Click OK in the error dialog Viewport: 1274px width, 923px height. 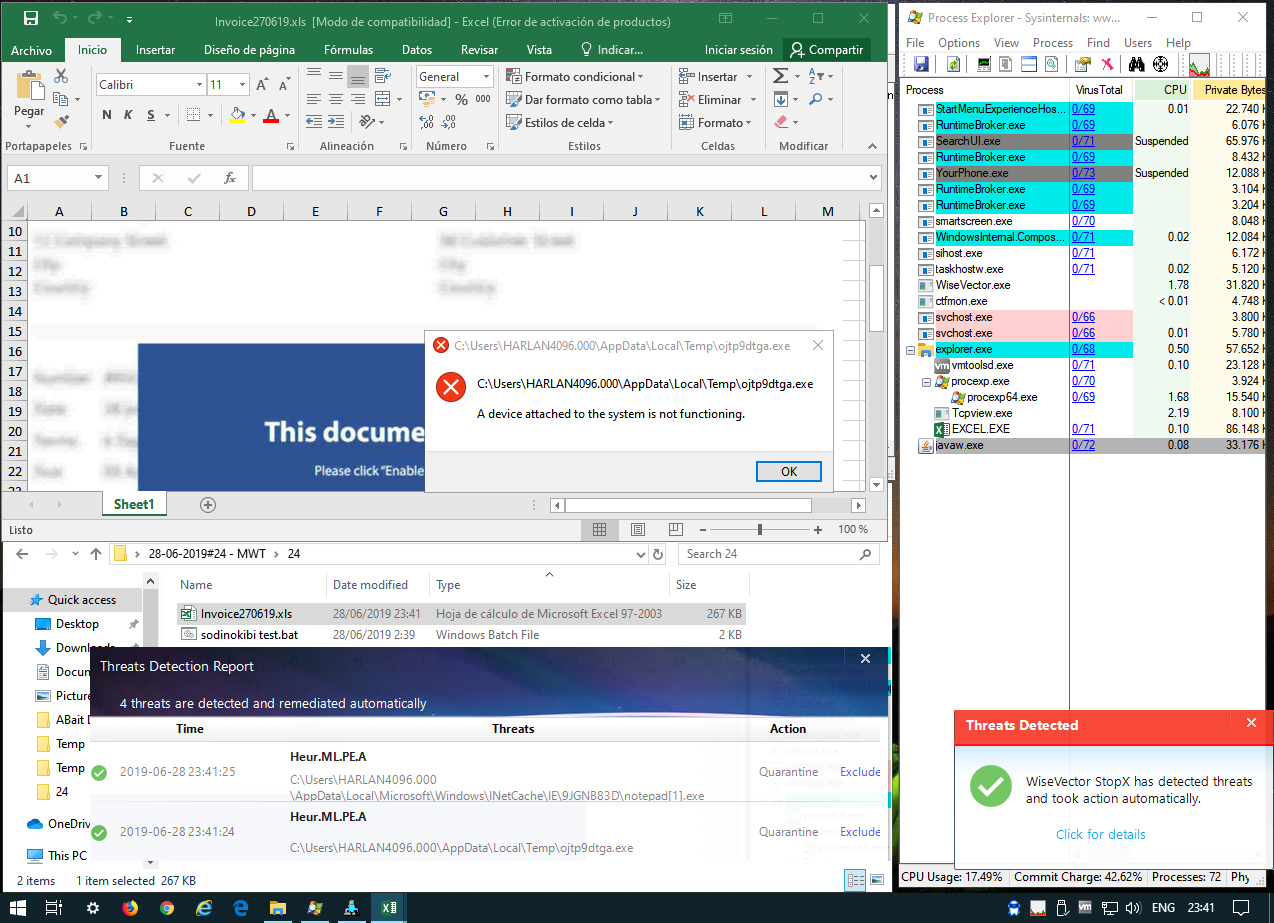coord(789,471)
